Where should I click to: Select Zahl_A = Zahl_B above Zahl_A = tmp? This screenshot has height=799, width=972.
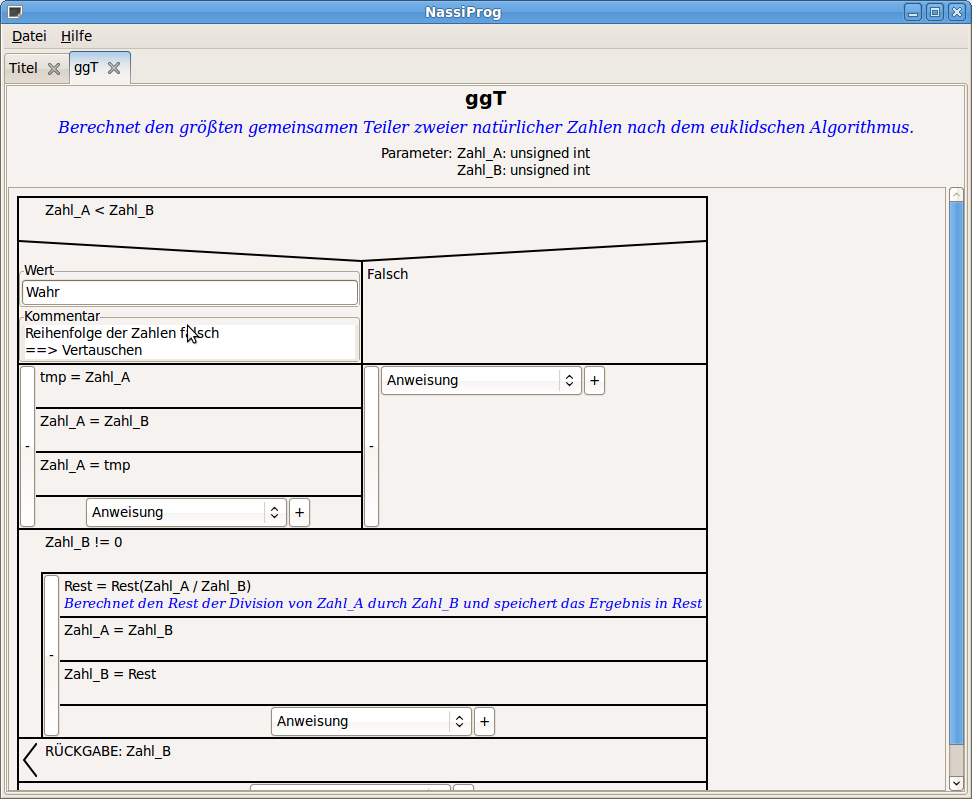94,422
